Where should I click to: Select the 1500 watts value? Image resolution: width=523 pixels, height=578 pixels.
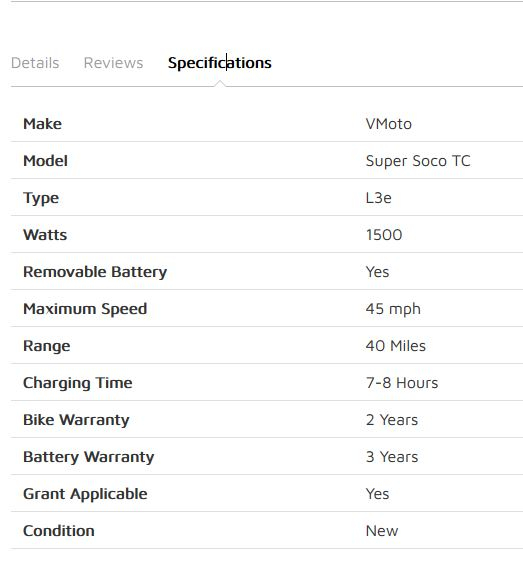(384, 235)
